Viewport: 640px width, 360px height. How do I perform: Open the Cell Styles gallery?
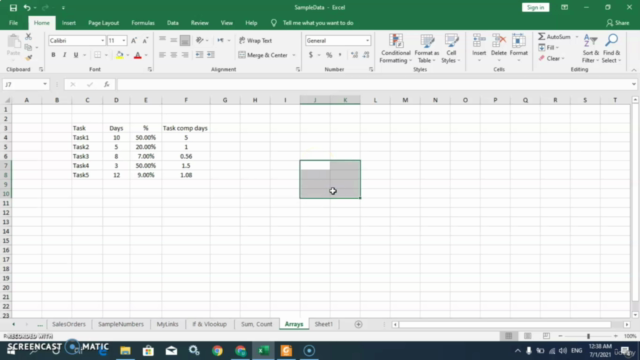[451, 49]
